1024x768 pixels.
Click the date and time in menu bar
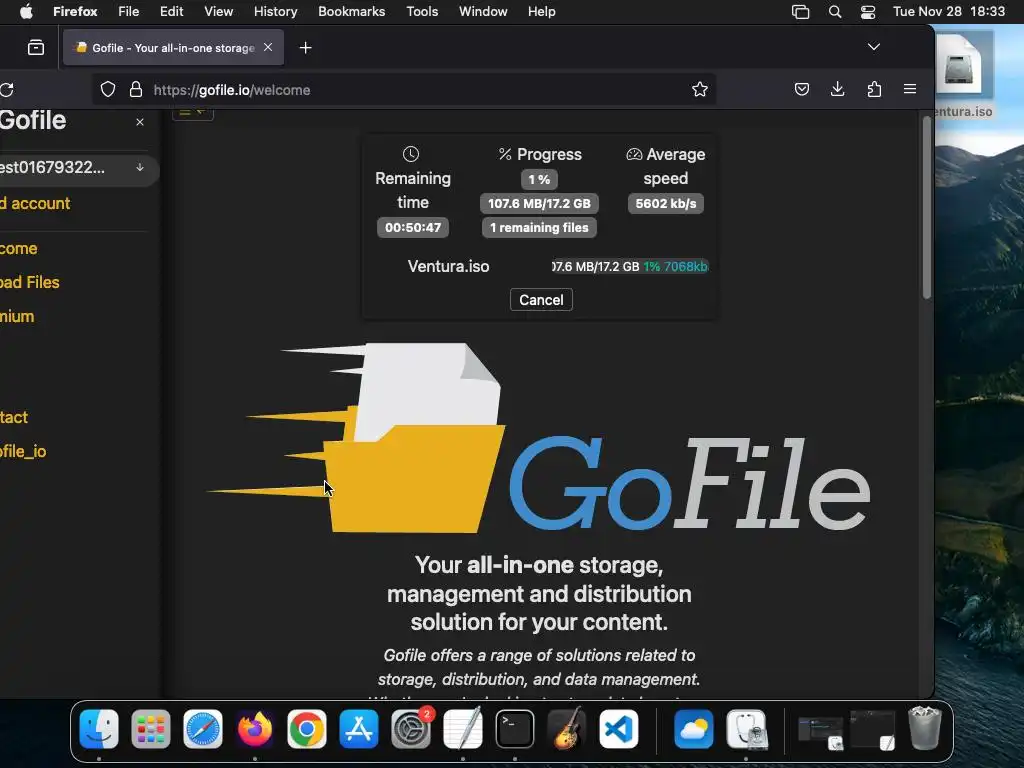tap(949, 11)
